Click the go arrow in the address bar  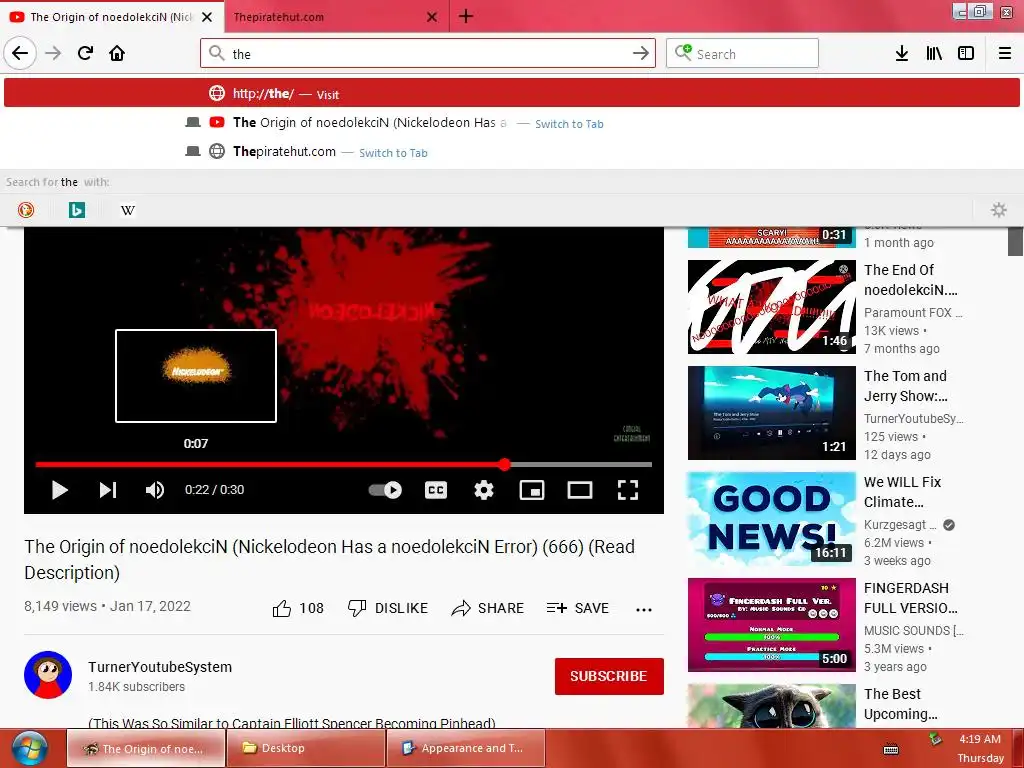coord(641,54)
